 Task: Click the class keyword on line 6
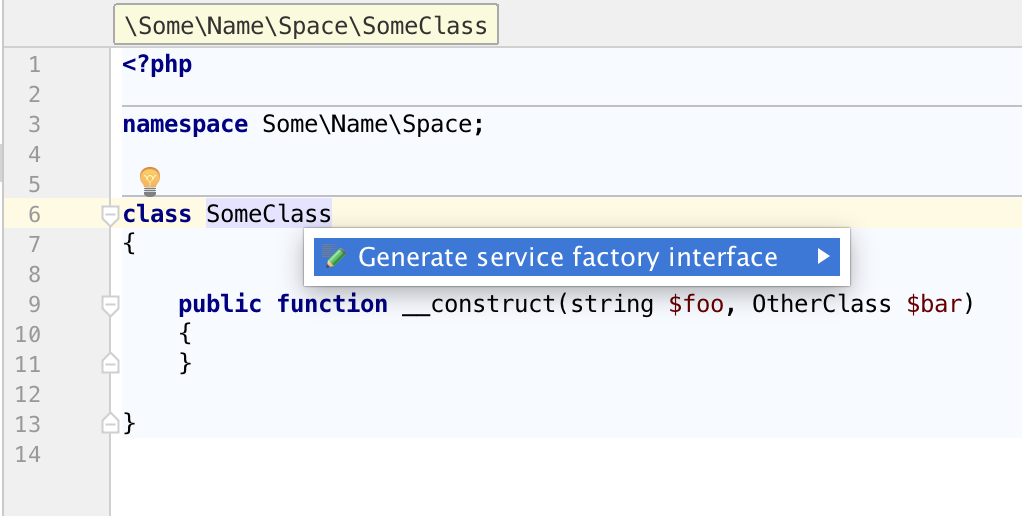(157, 214)
